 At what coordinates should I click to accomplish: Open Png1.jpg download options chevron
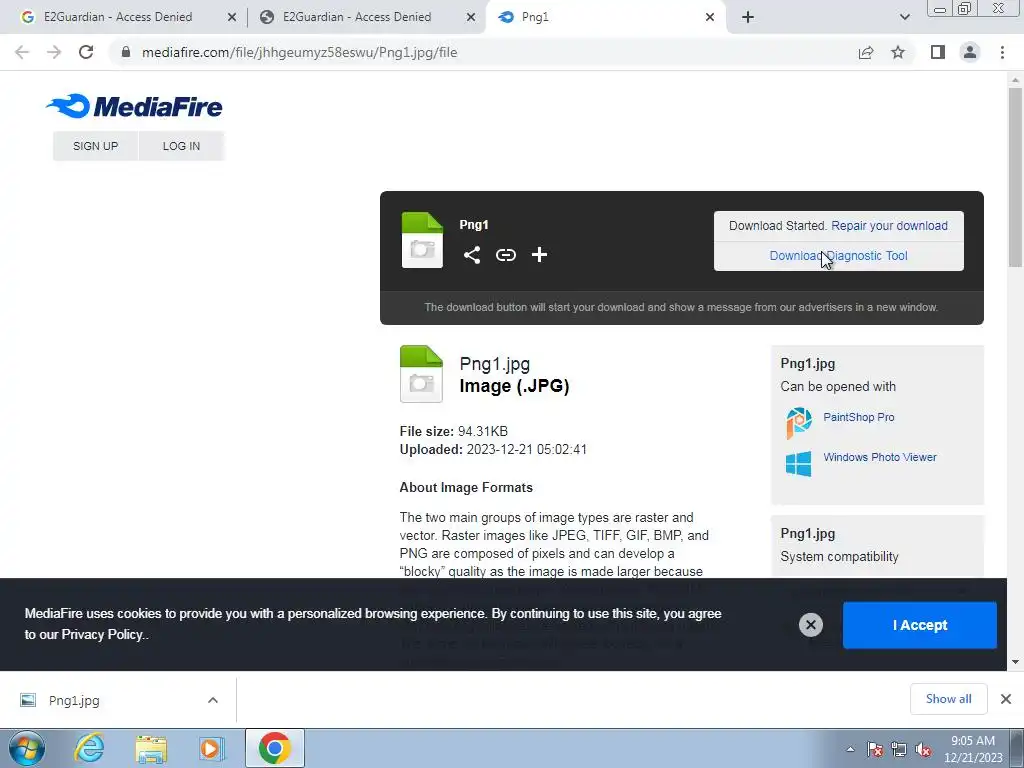pos(213,700)
